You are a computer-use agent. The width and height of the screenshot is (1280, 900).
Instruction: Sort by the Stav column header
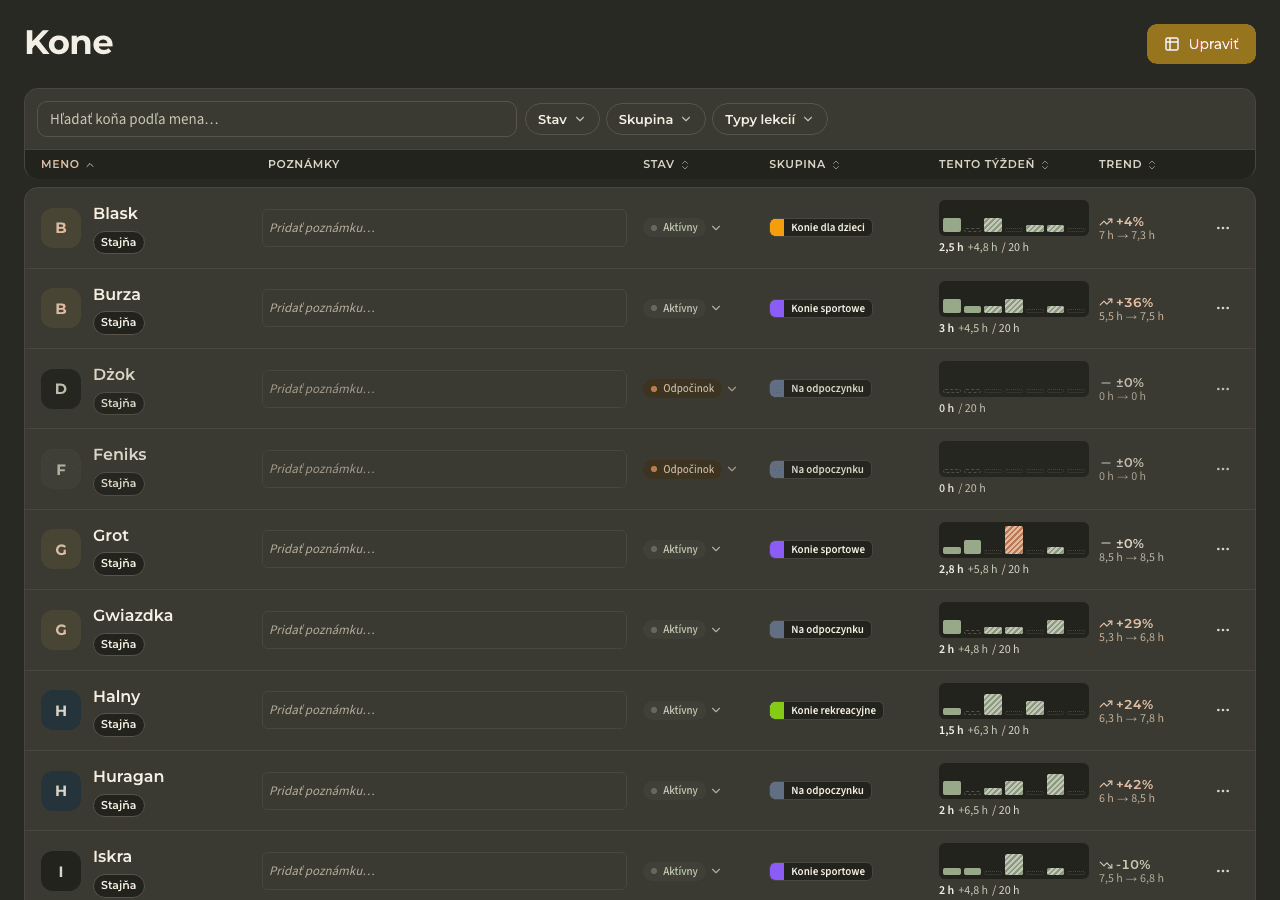coord(666,164)
